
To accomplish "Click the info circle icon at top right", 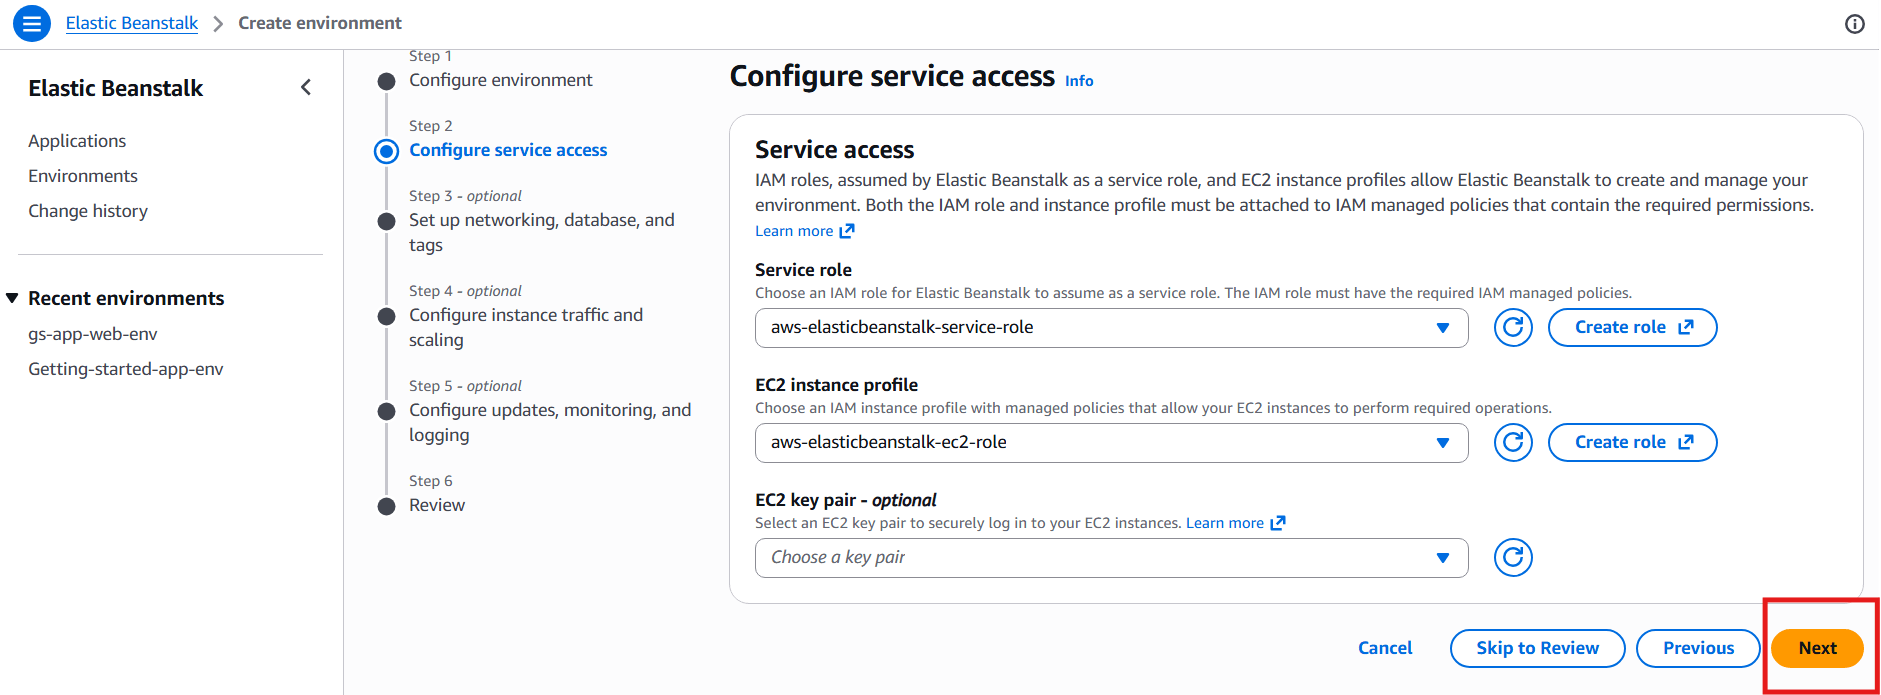I will 1854,24.
